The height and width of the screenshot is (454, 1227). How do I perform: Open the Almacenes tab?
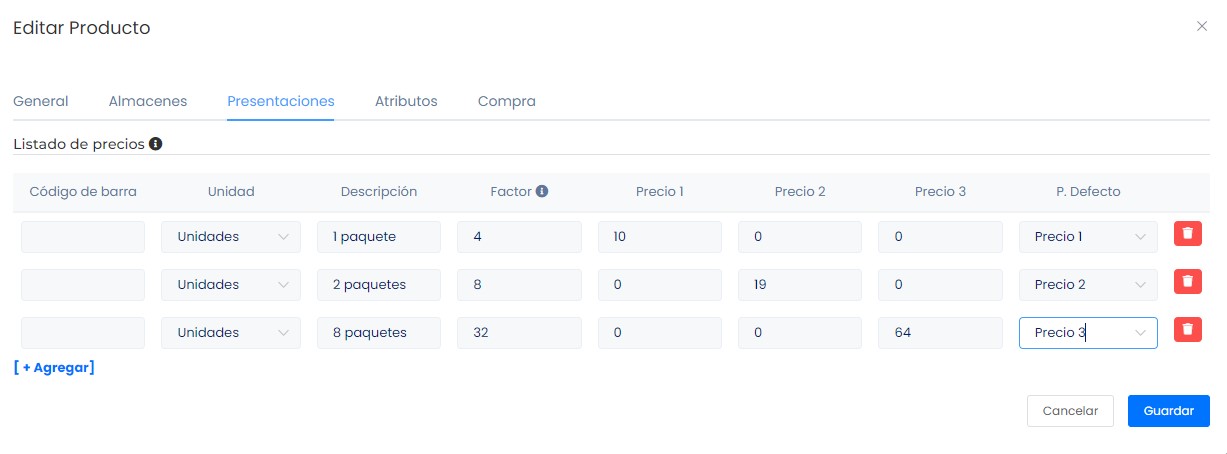[147, 101]
